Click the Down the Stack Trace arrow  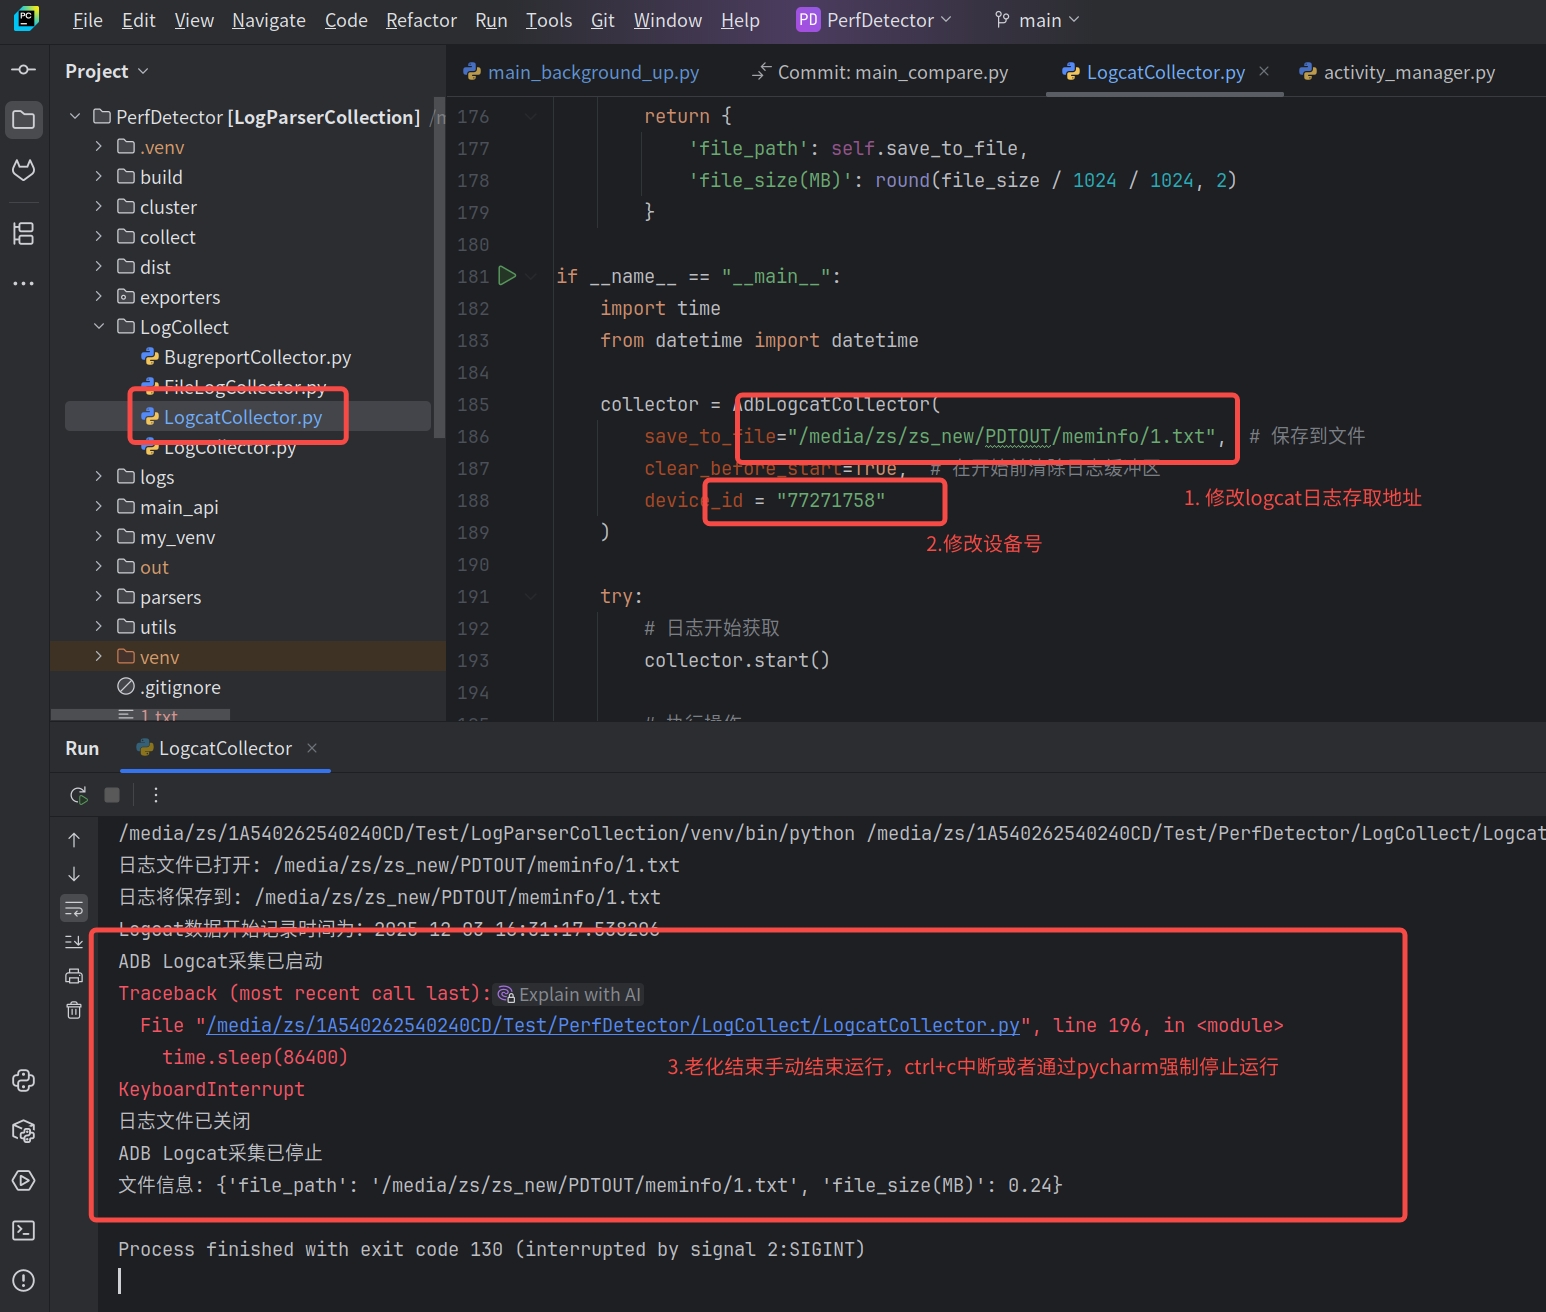coord(74,874)
